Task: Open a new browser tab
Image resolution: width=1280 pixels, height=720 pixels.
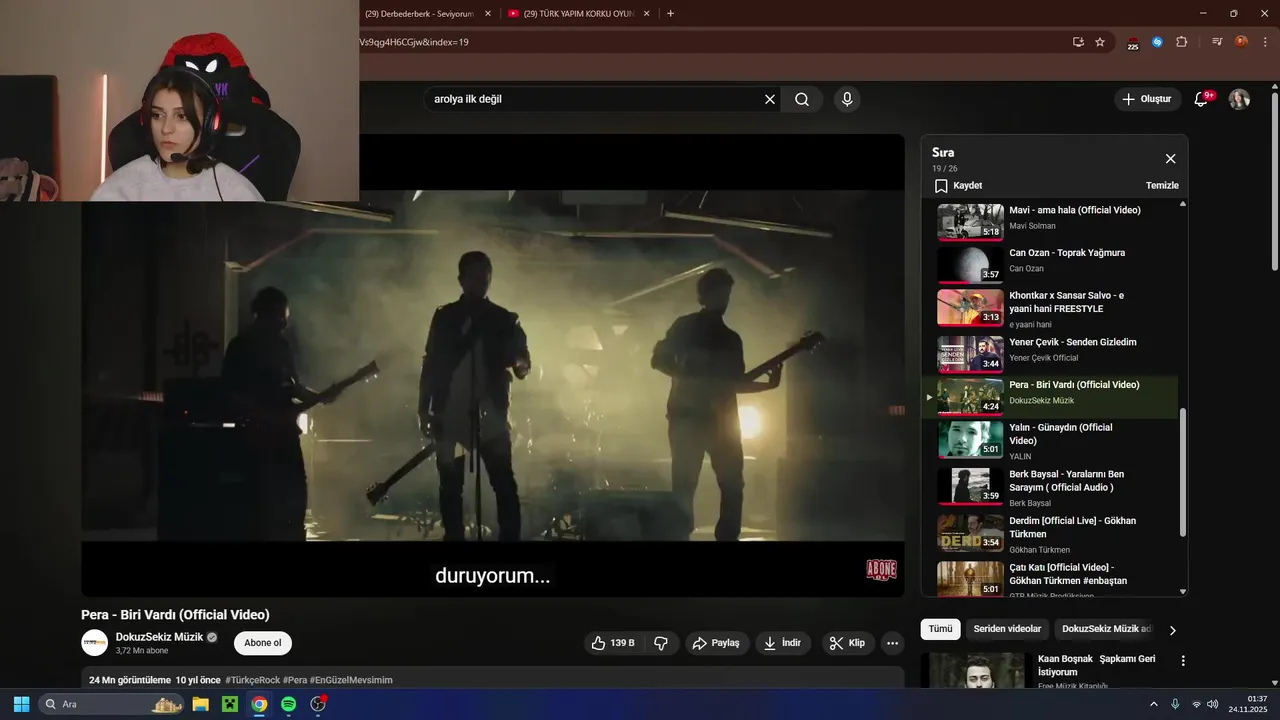Action: [x=670, y=14]
